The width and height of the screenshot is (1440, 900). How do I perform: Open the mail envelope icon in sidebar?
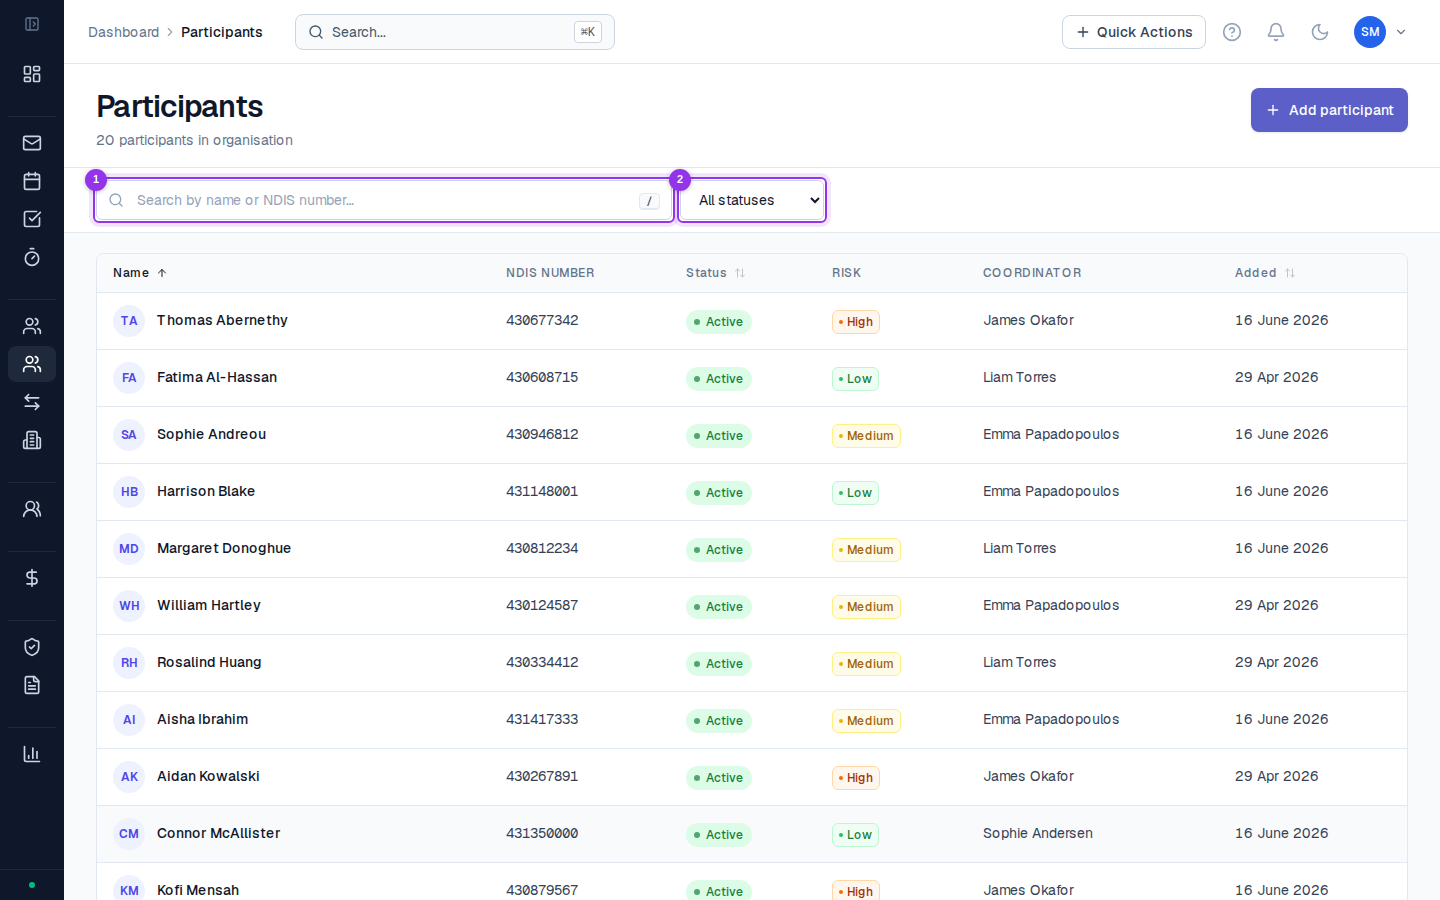coord(32,143)
